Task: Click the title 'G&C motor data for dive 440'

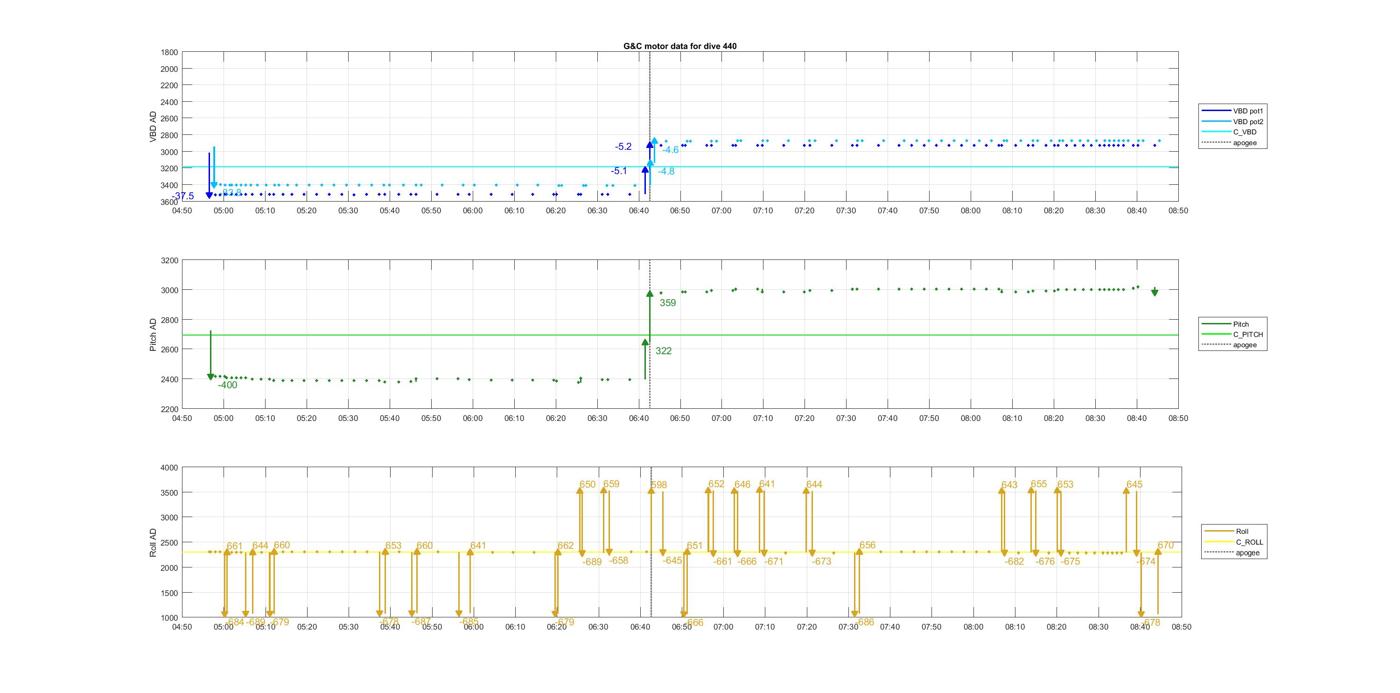Action: pyautogui.click(x=680, y=46)
